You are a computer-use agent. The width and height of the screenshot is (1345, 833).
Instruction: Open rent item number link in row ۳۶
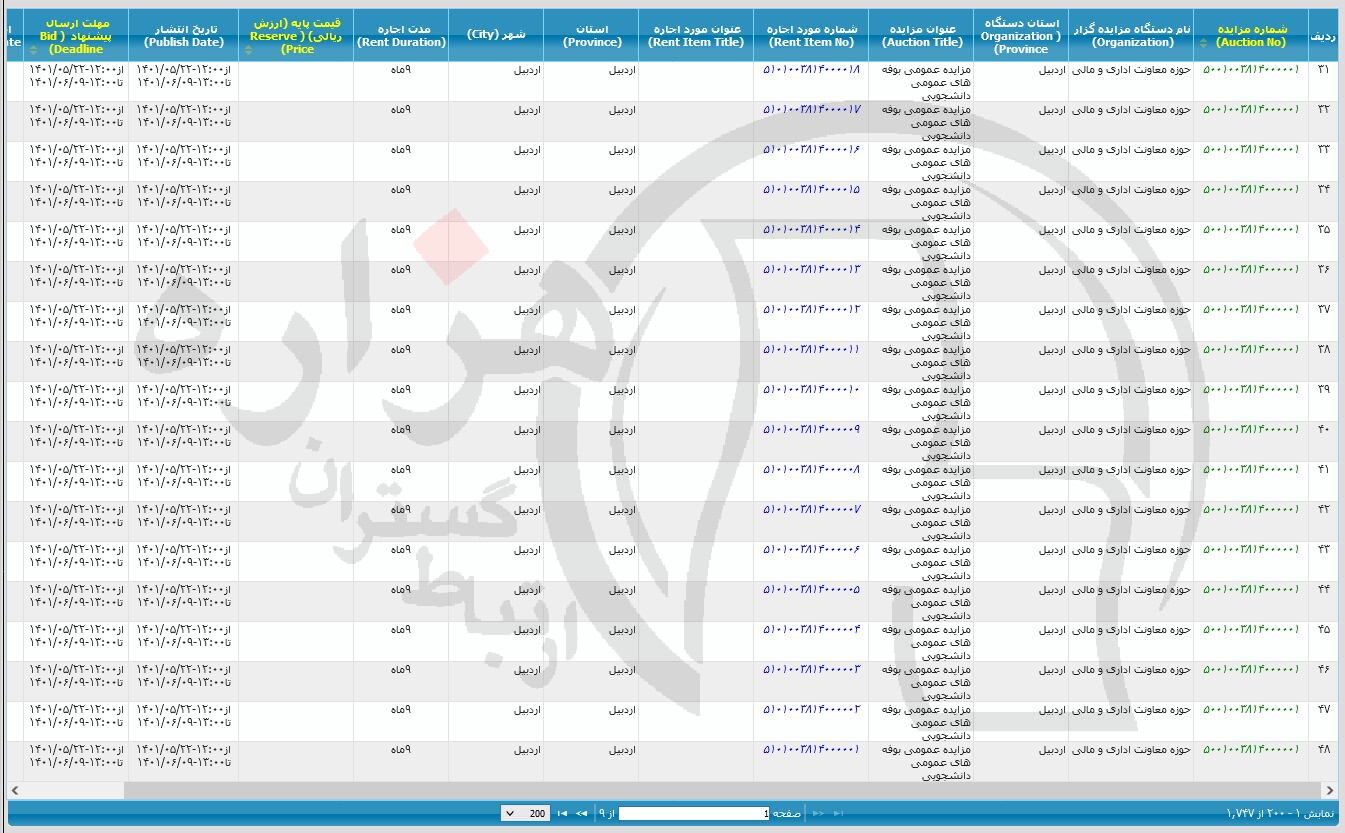click(811, 269)
